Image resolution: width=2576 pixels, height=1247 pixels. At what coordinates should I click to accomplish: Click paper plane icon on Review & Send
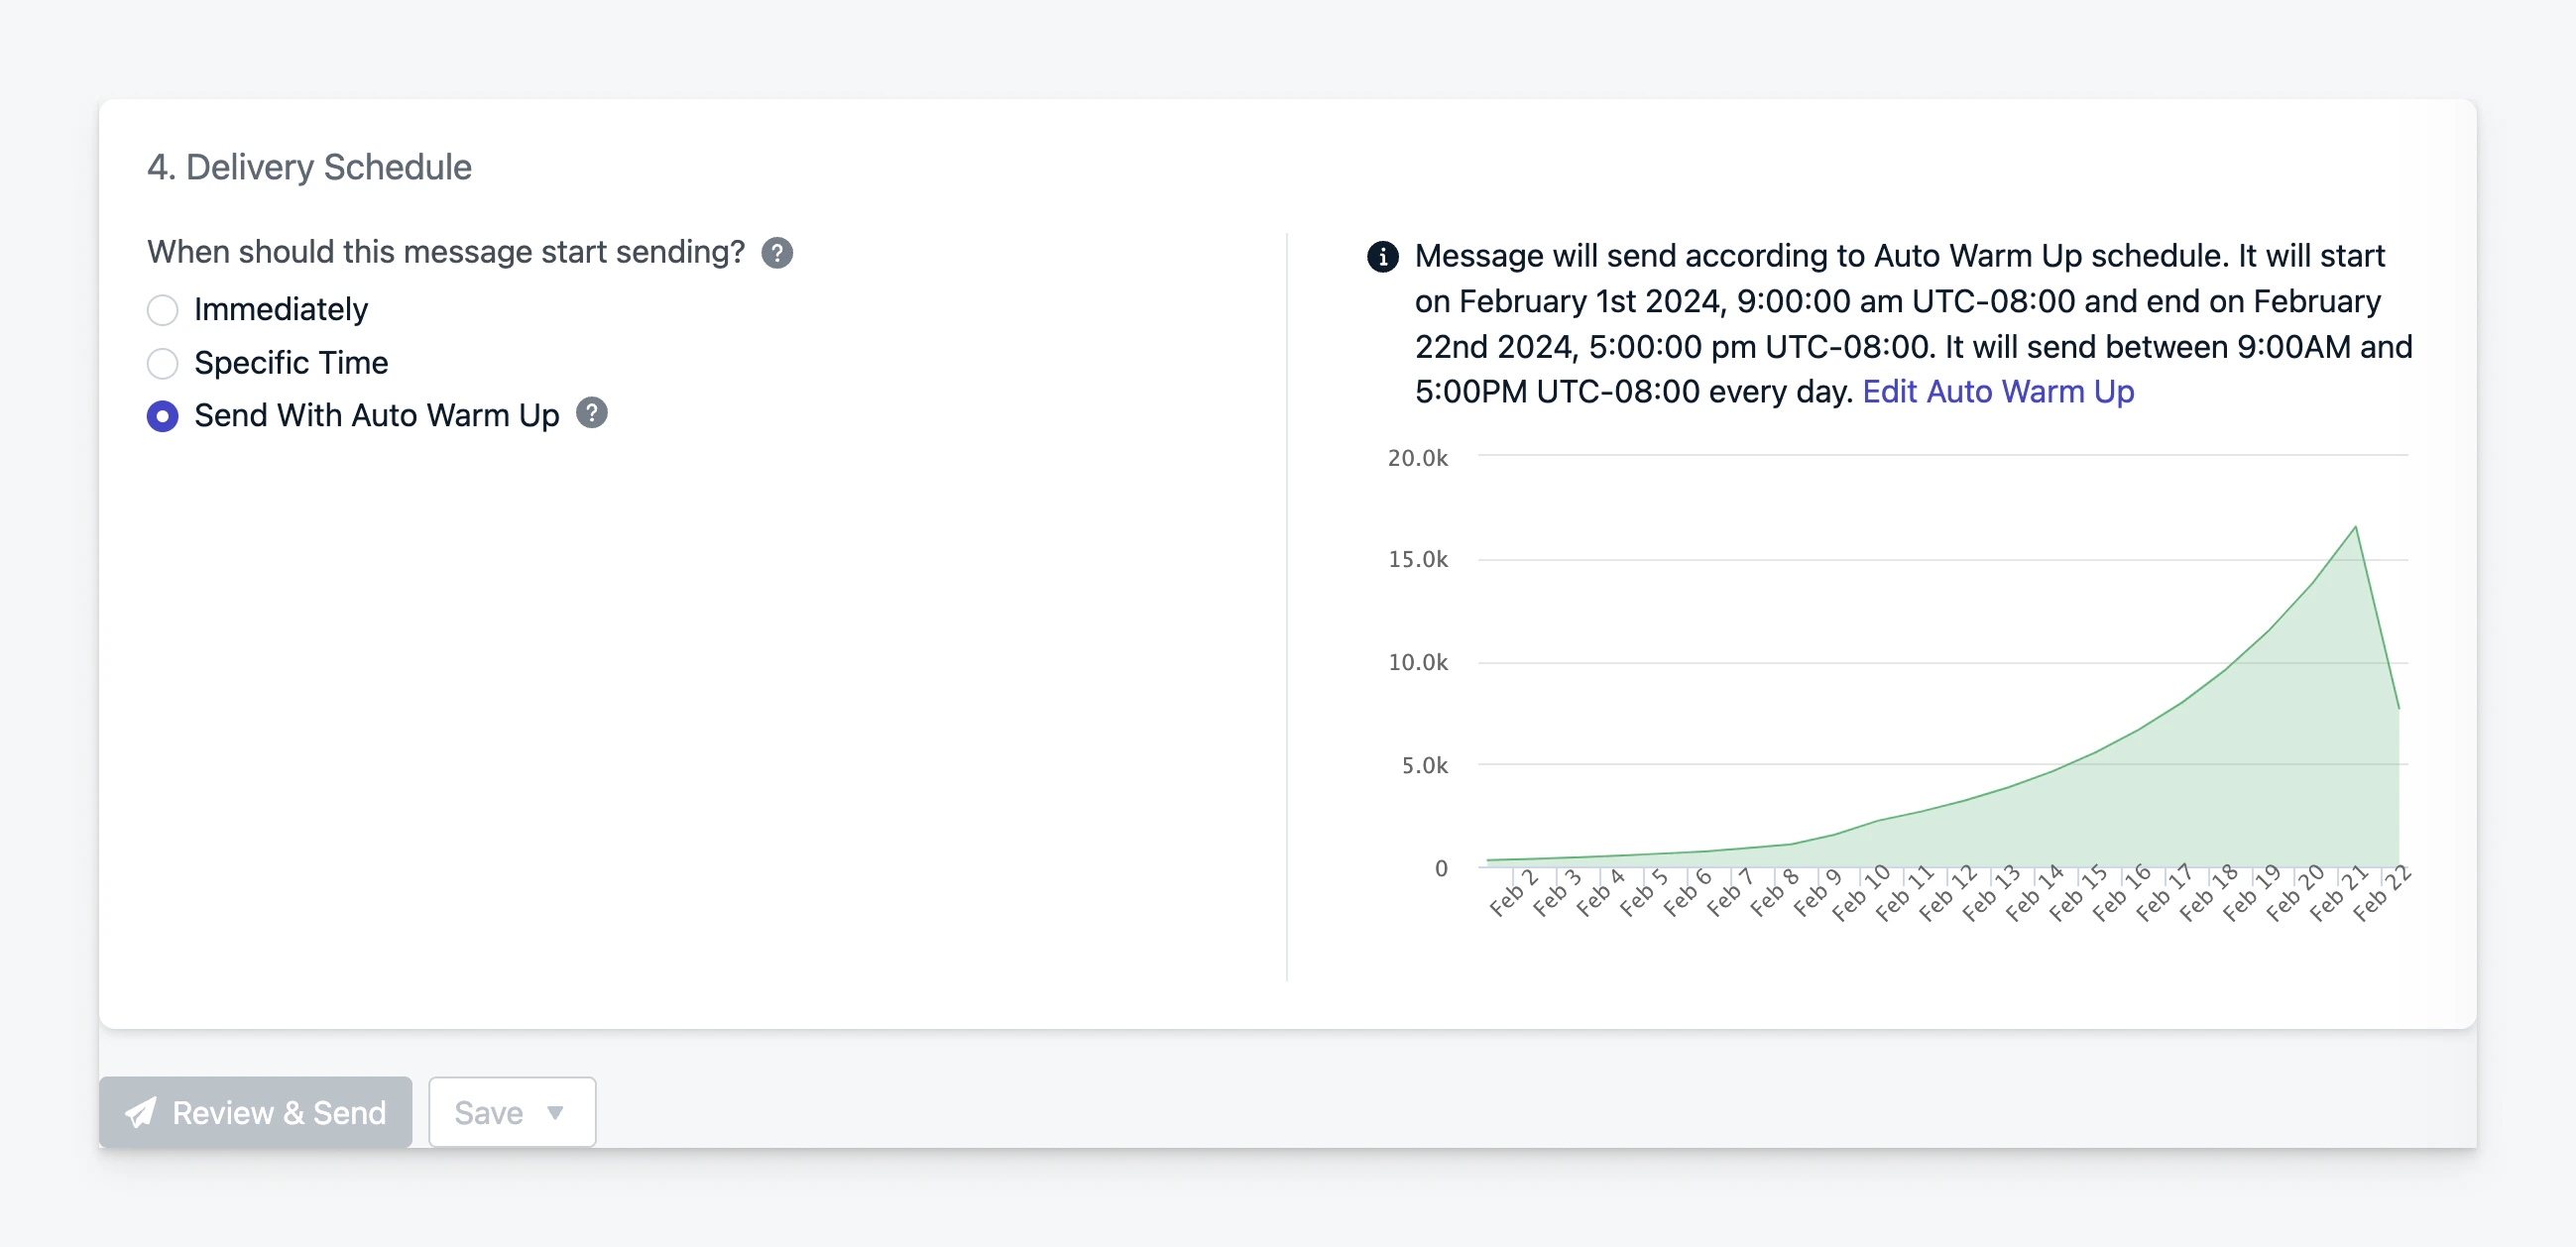[140, 1112]
